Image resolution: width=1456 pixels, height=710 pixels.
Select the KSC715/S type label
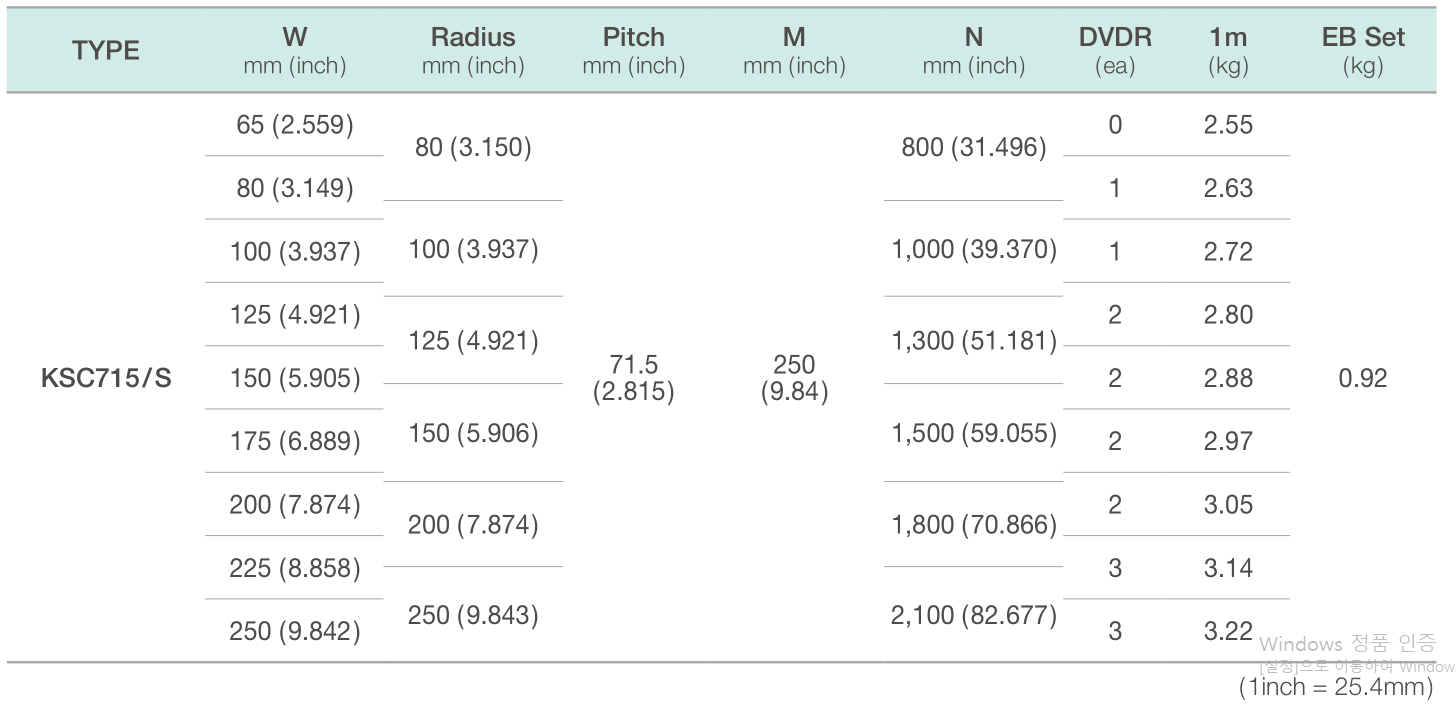[106, 379]
